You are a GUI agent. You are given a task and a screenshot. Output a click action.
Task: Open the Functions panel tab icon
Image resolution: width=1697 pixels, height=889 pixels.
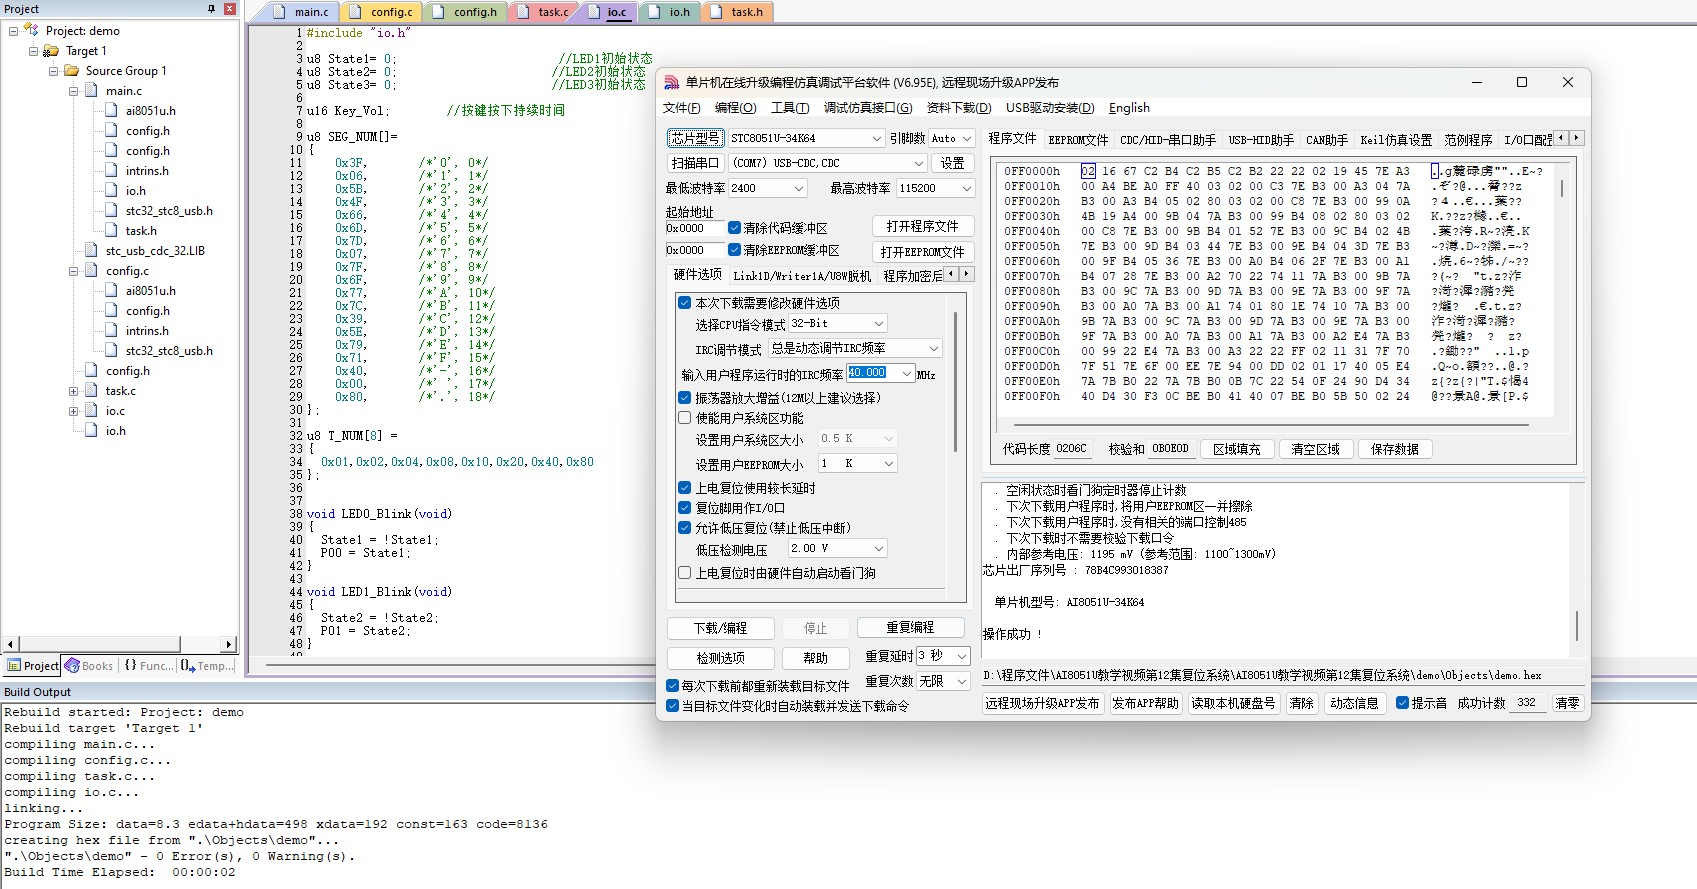130,665
